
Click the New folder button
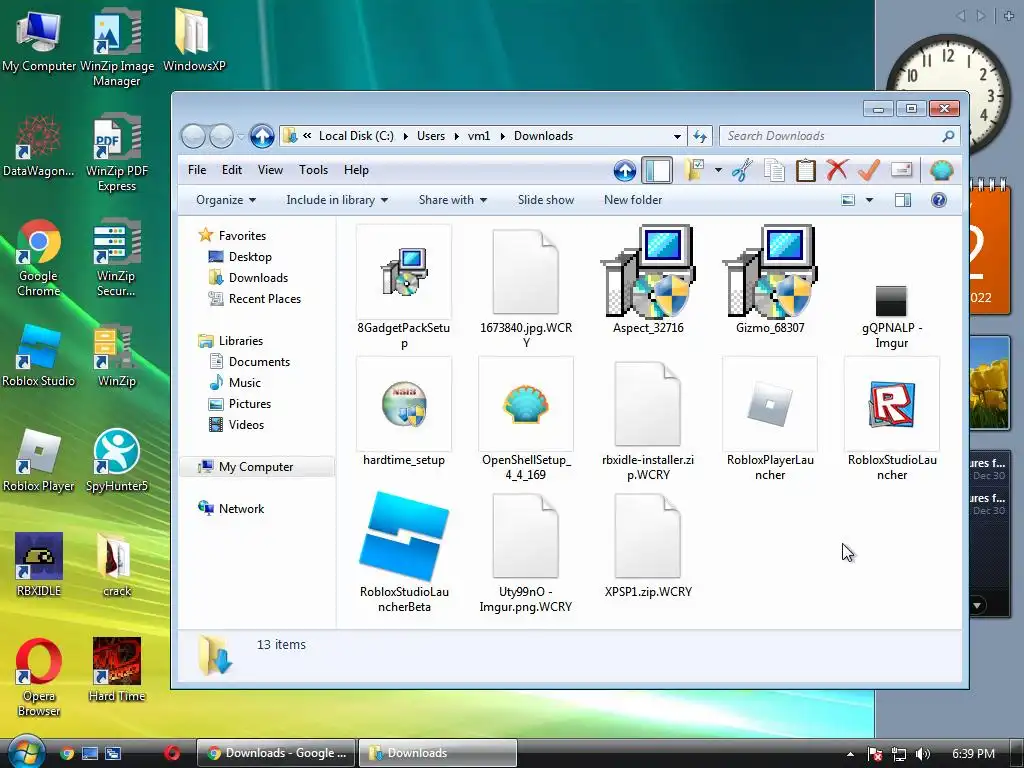click(x=633, y=200)
